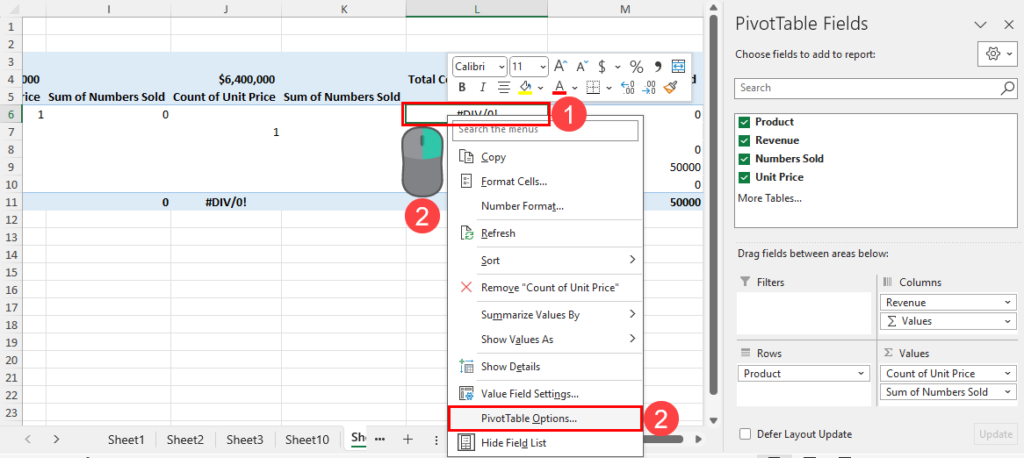Screen dimensions: 1024x458
Task: Open the Product field dropdown in Rows
Action: [x=861, y=374]
